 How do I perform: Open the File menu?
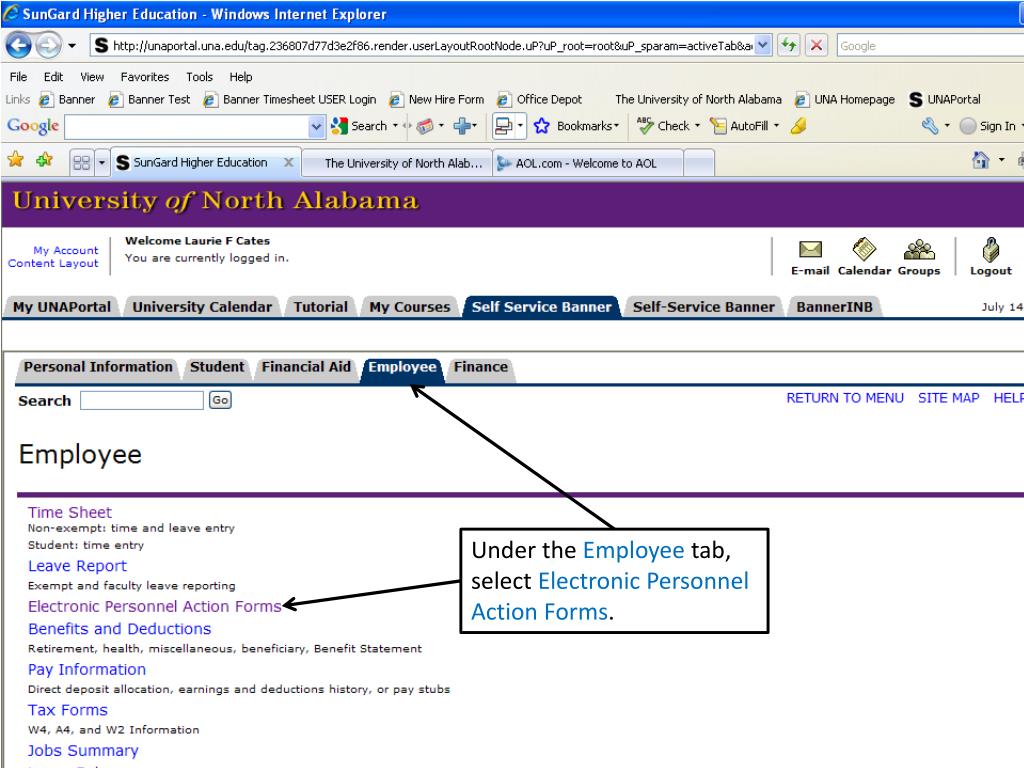[18, 76]
